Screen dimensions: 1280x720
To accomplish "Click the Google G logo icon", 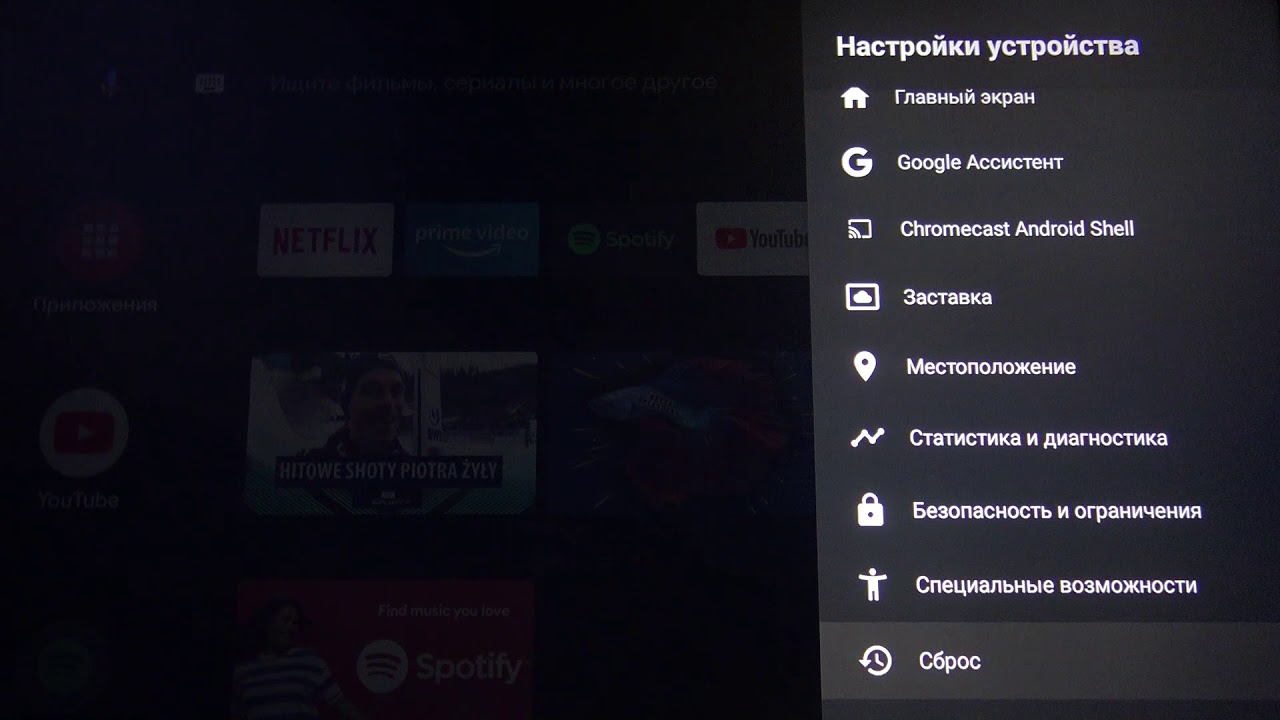I will 857,162.
